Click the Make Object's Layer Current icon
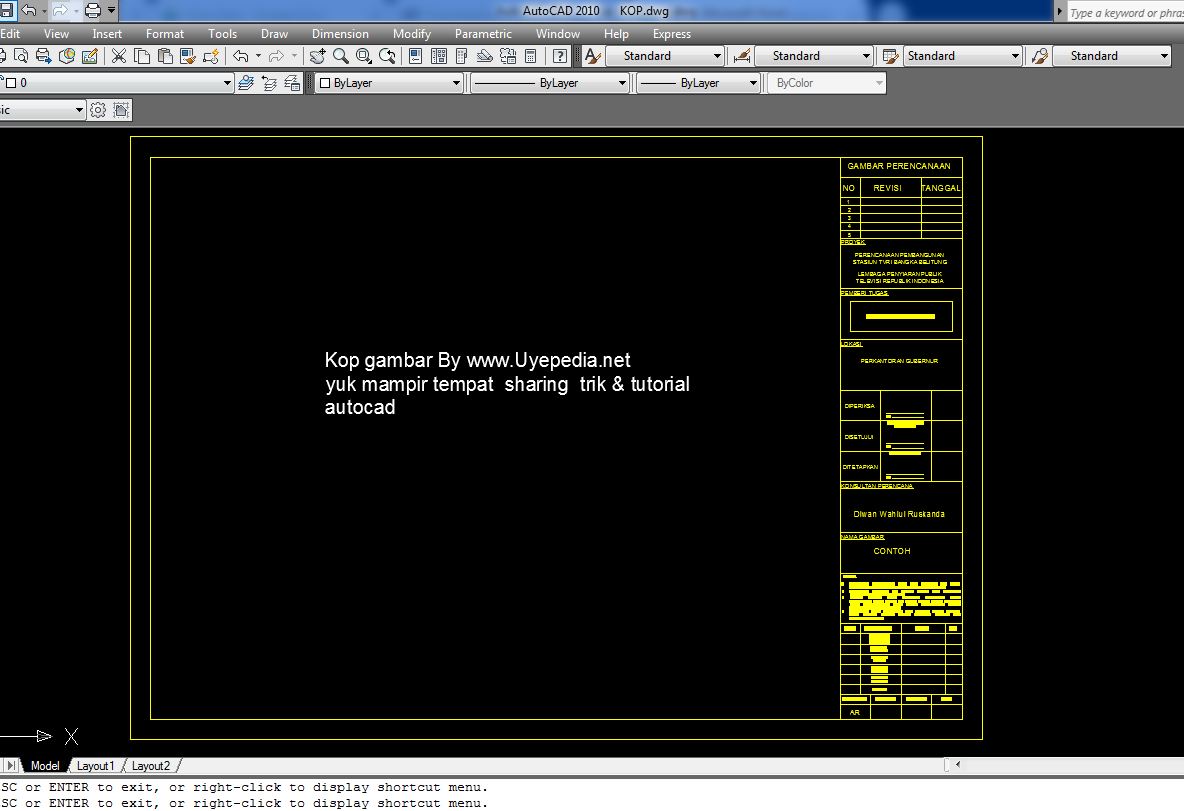The image size is (1184, 811). click(x=245, y=83)
